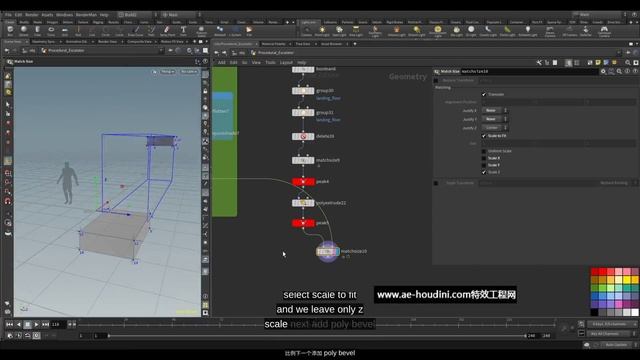
Task: Pick the black color swatch
Action: (595, 312)
